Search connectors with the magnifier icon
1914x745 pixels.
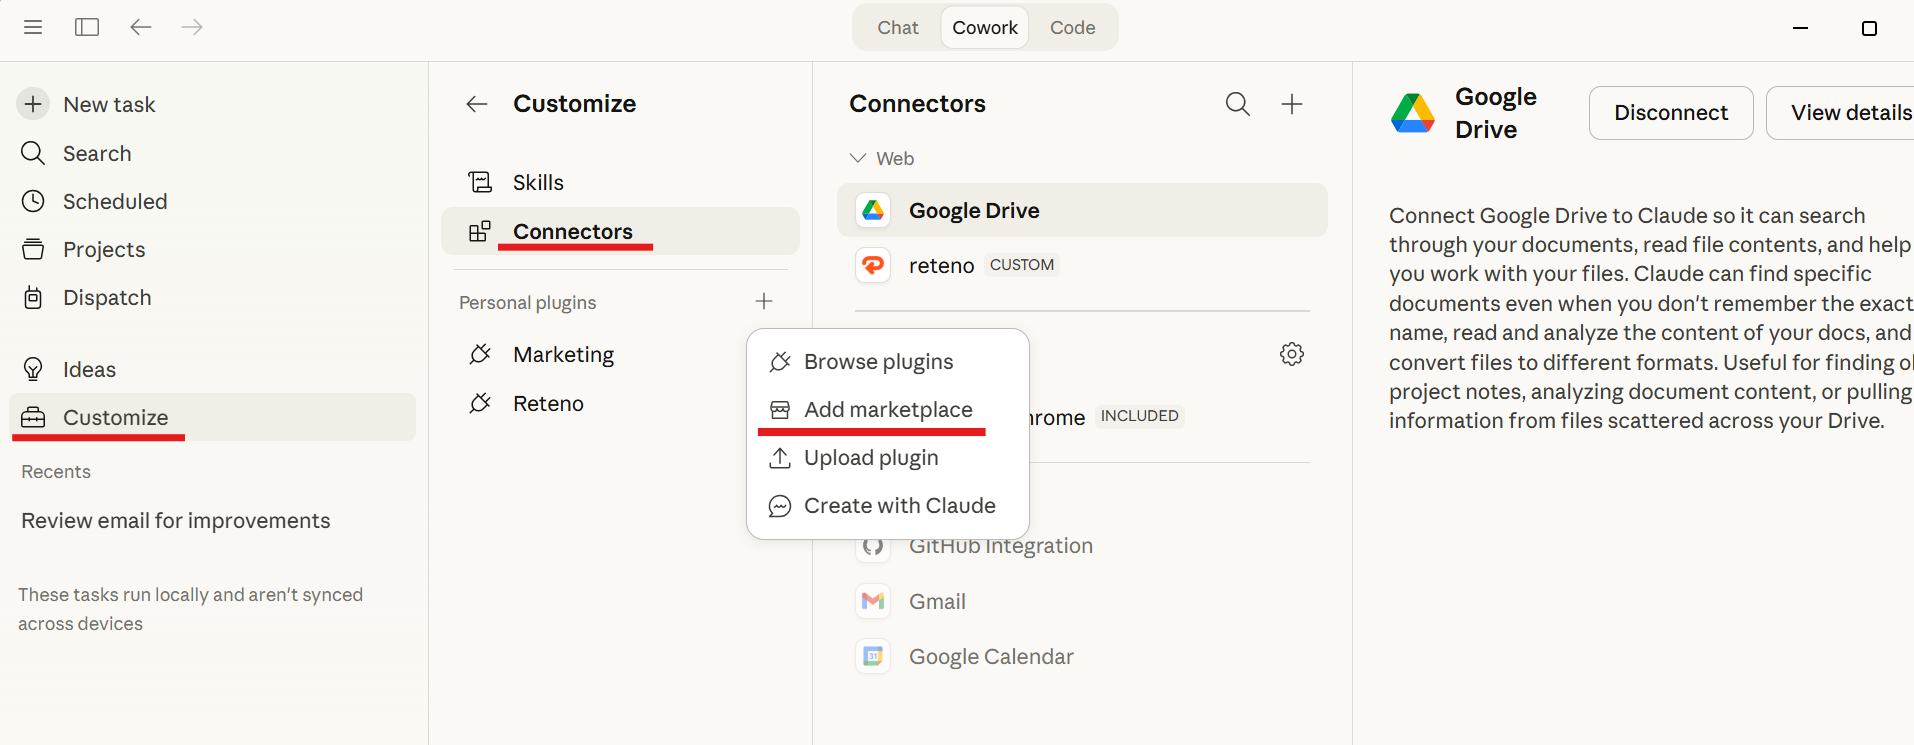pyautogui.click(x=1238, y=104)
